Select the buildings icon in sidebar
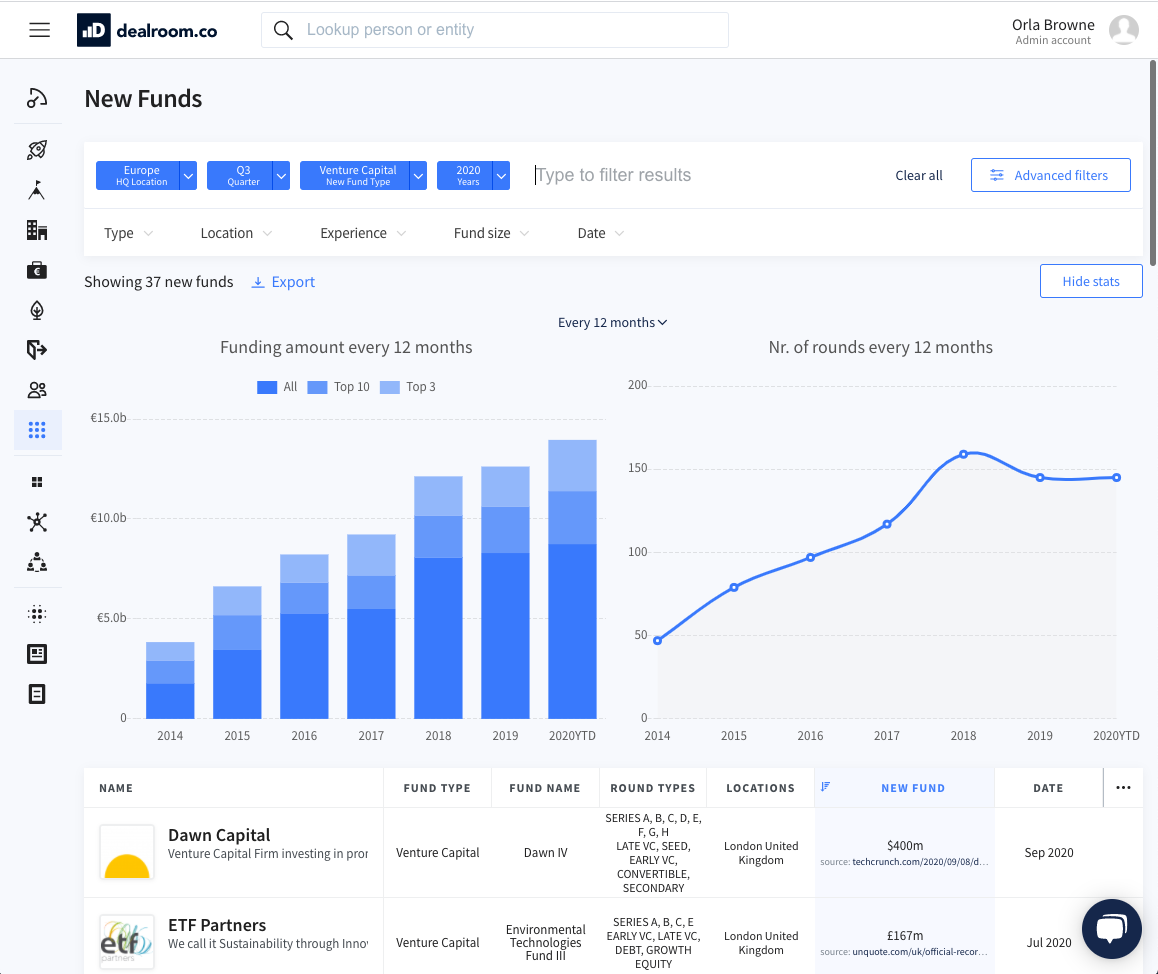 click(37, 231)
